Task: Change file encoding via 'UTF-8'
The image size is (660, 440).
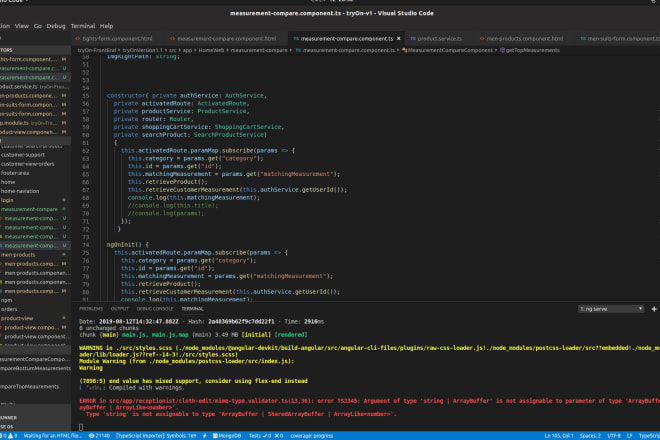Action: click(x=614, y=436)
